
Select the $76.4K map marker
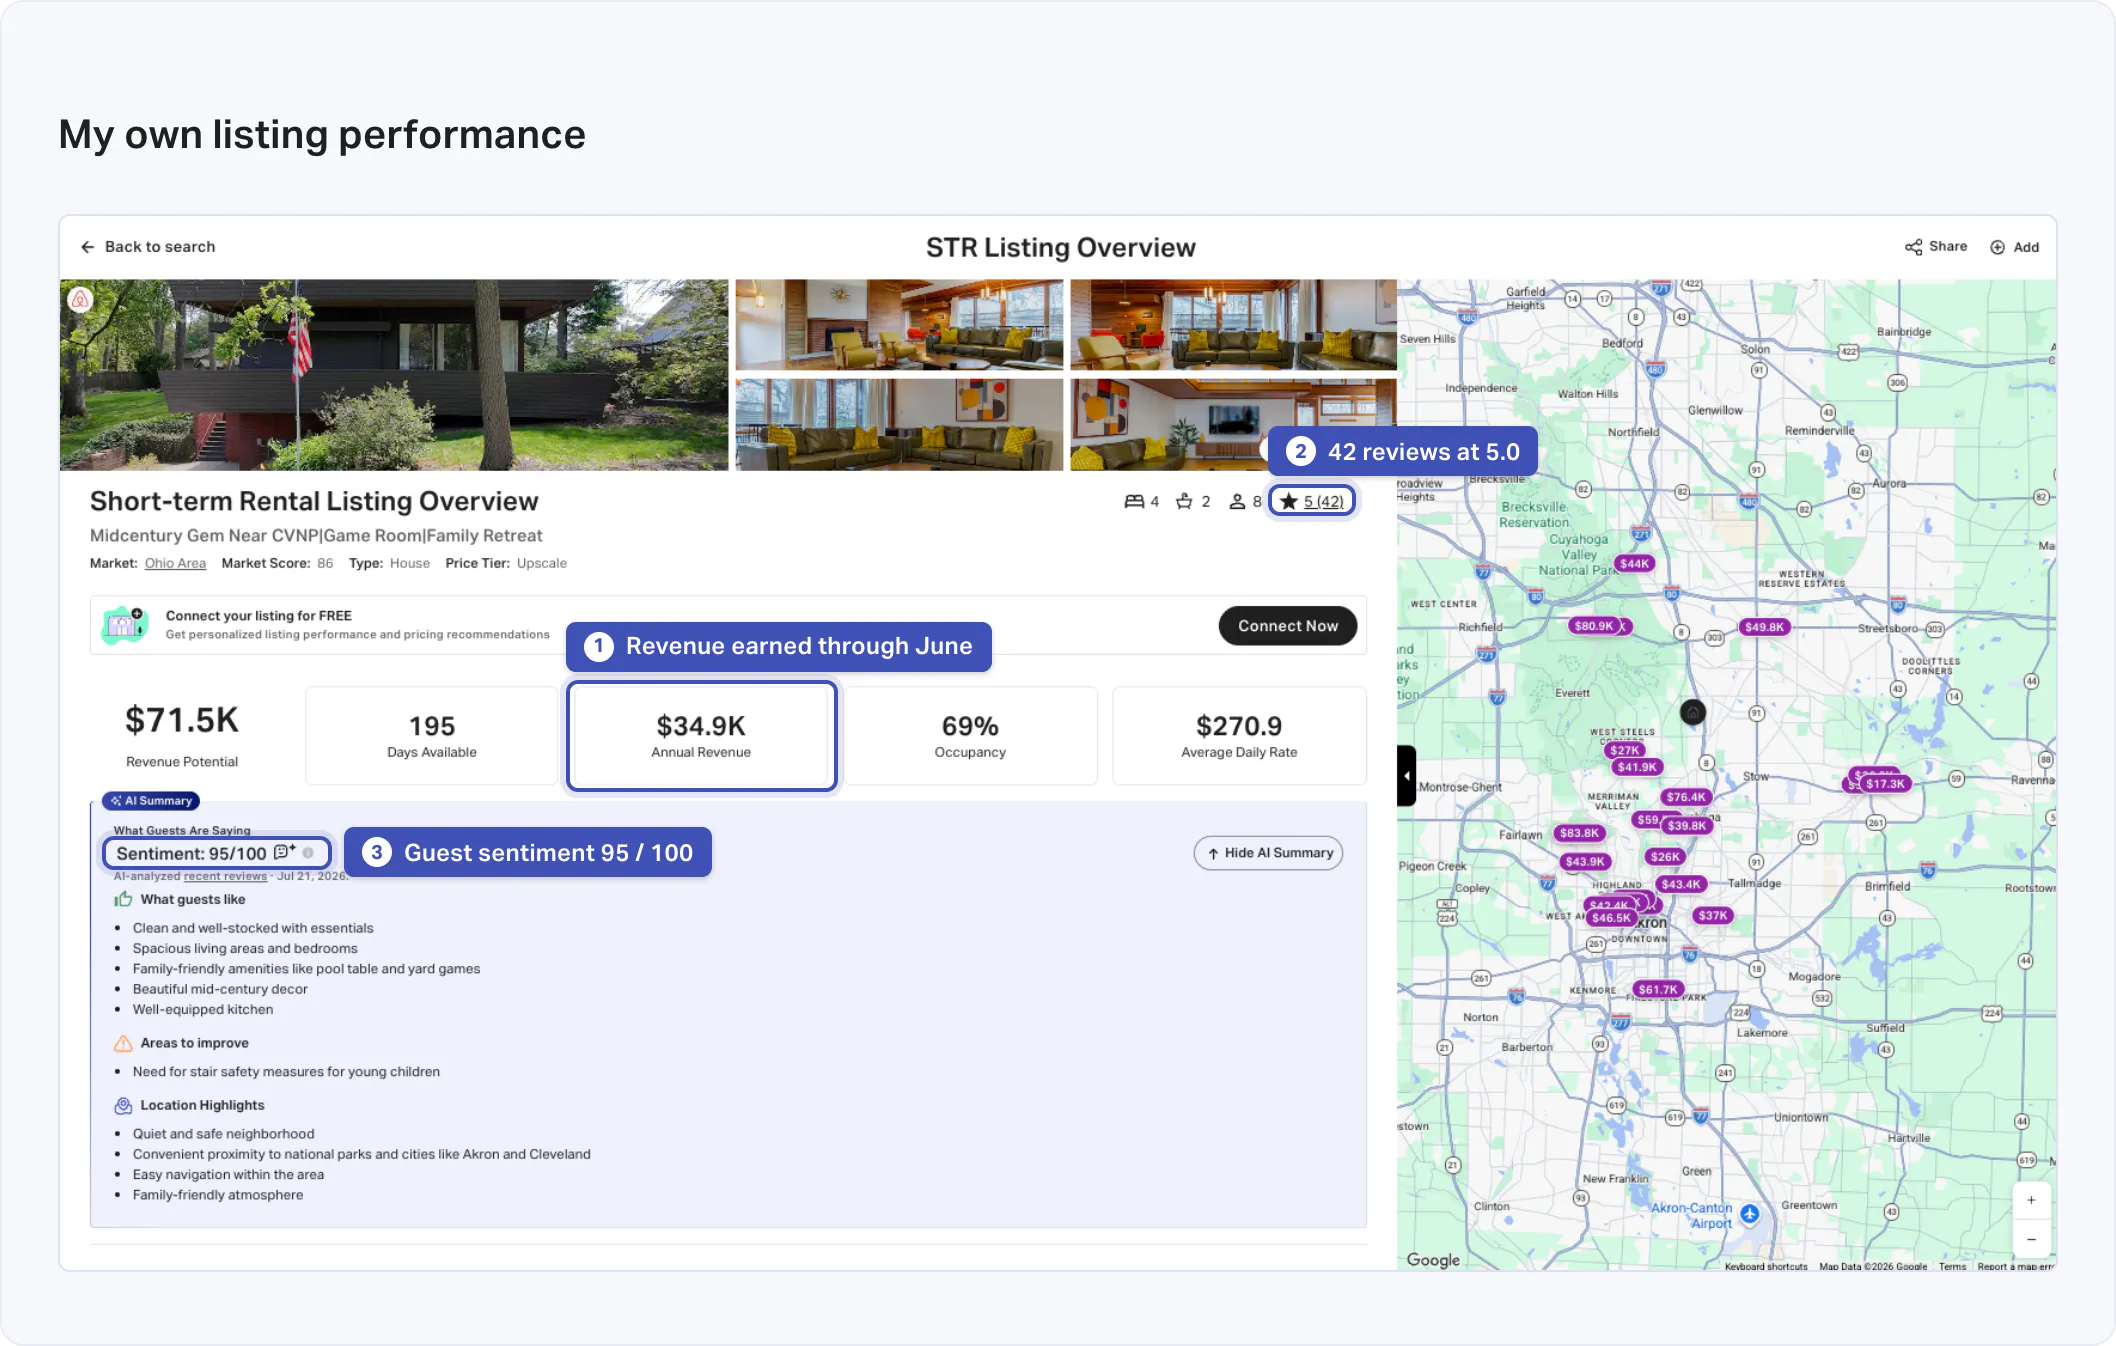(1685, 797)
